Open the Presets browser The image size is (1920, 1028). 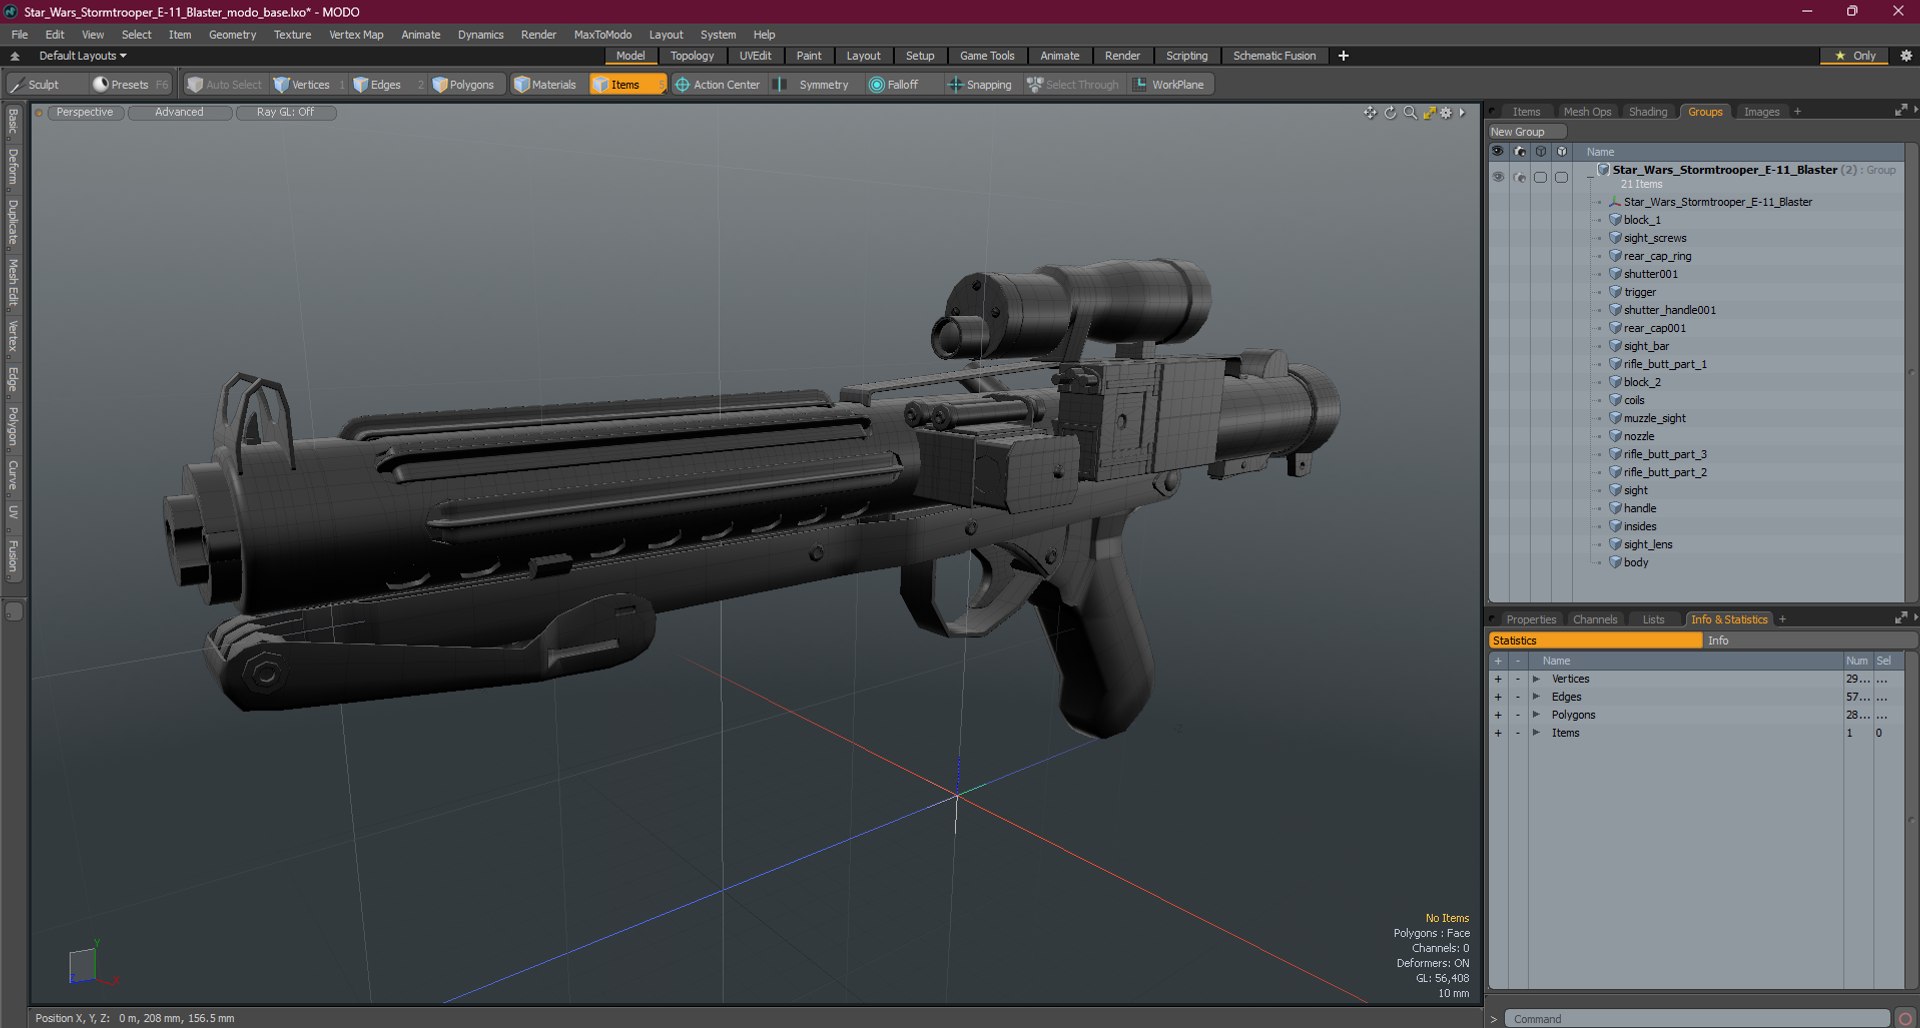(x=129, y=85)
